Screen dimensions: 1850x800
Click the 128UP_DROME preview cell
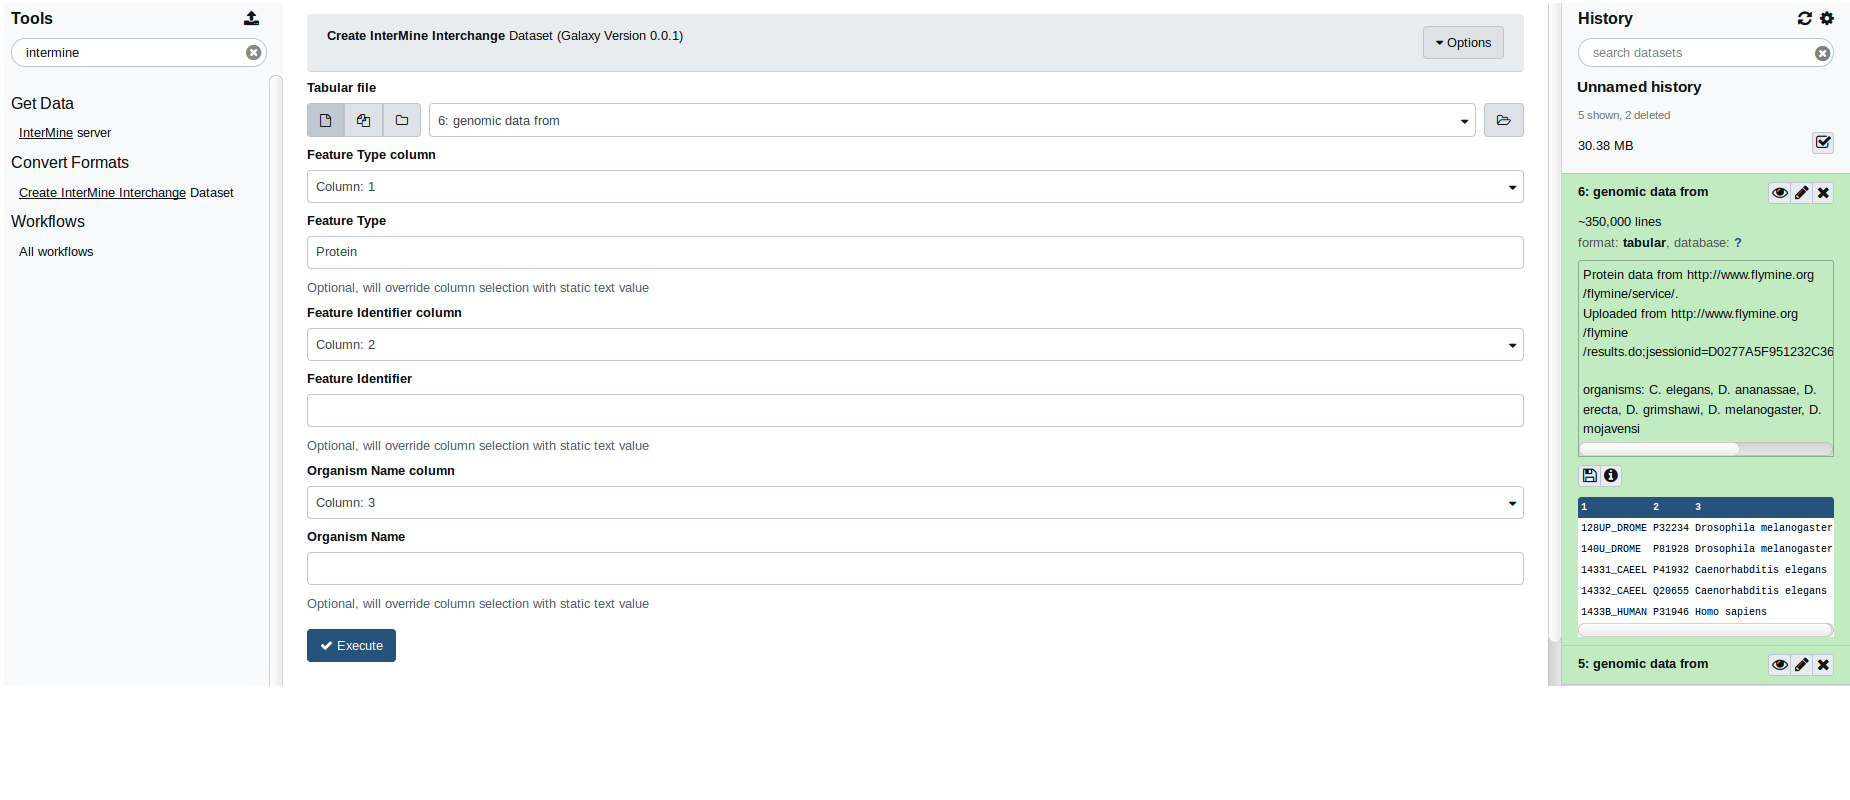click(1613, 528)
